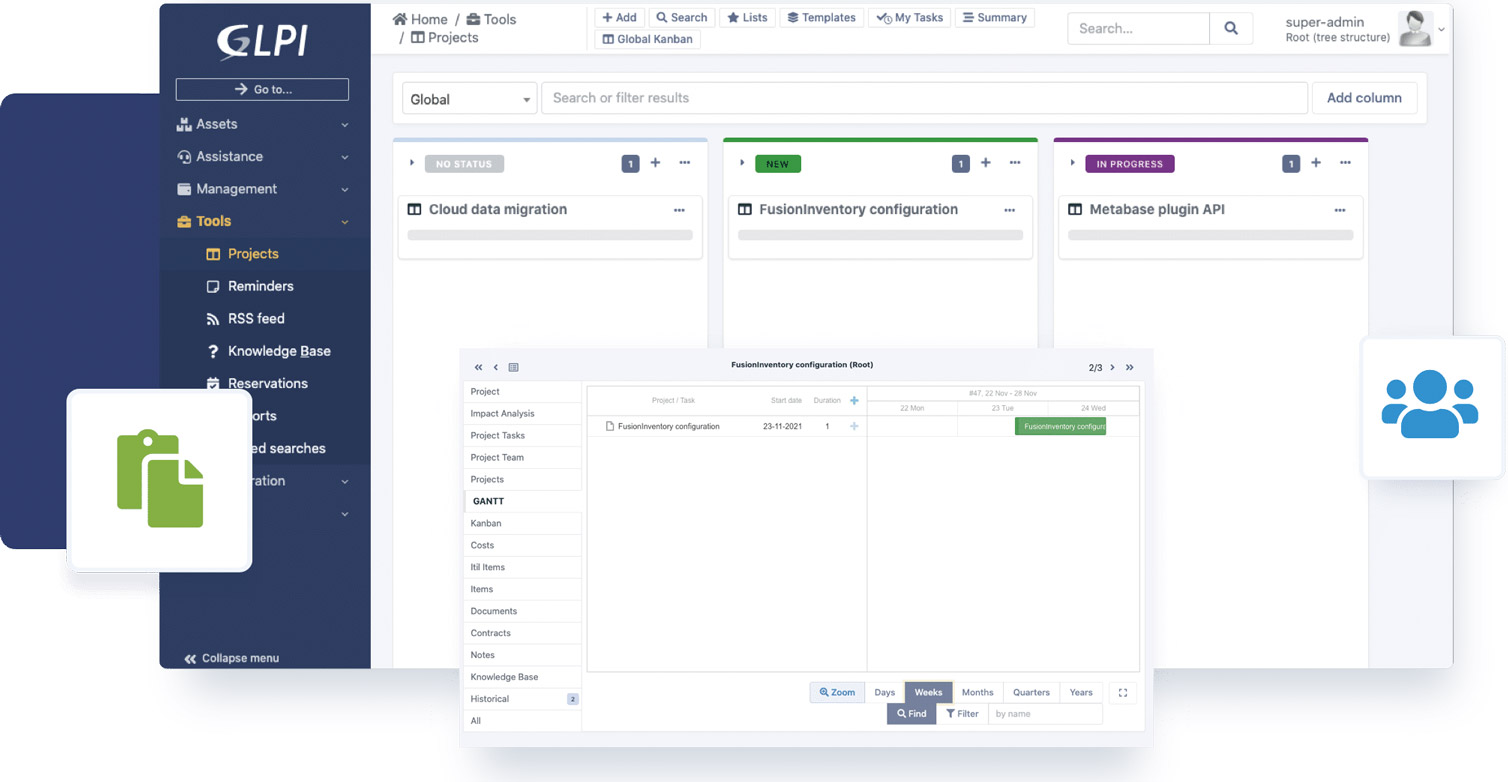Open ellipsis menu on Cloud data migration card
The height and width of the screenshot is (782, 1508).
point(679,210)
